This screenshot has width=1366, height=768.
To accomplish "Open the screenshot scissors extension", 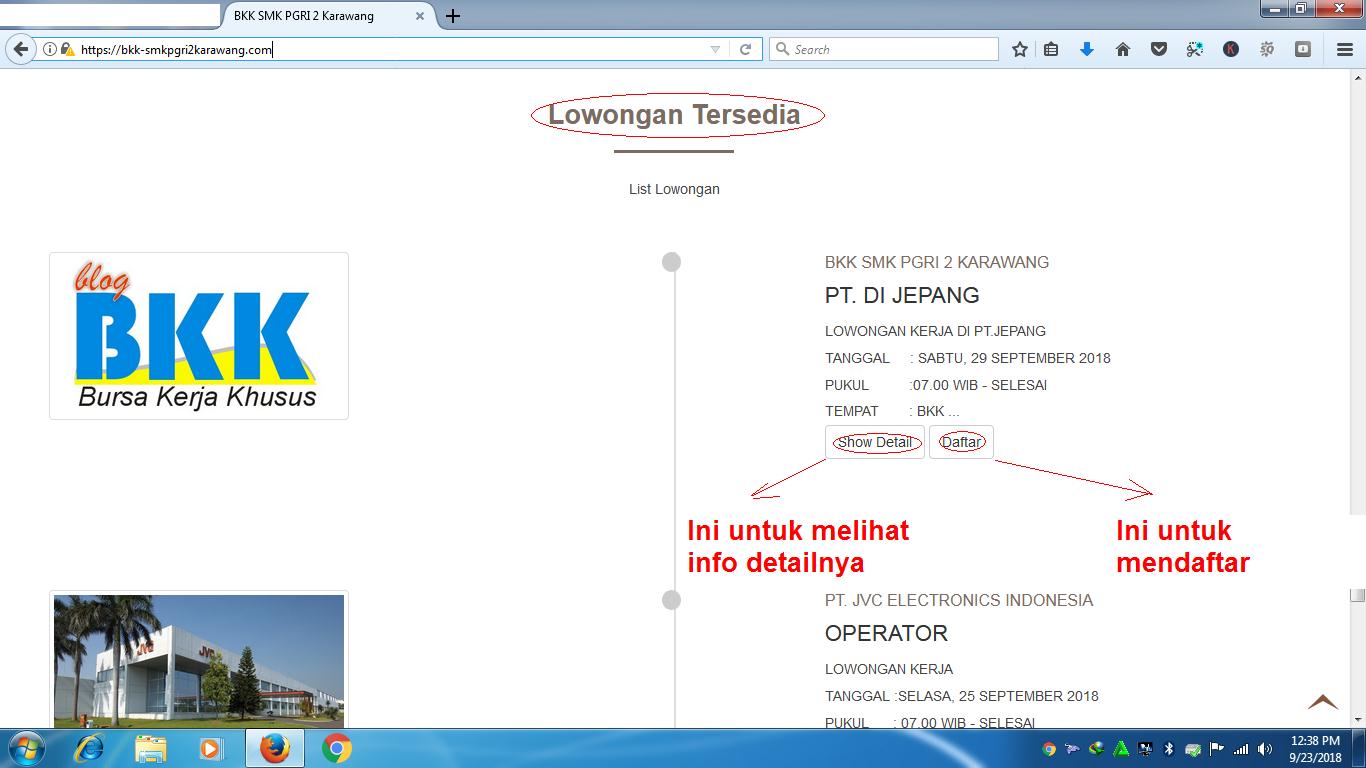I will [1195, 49].
